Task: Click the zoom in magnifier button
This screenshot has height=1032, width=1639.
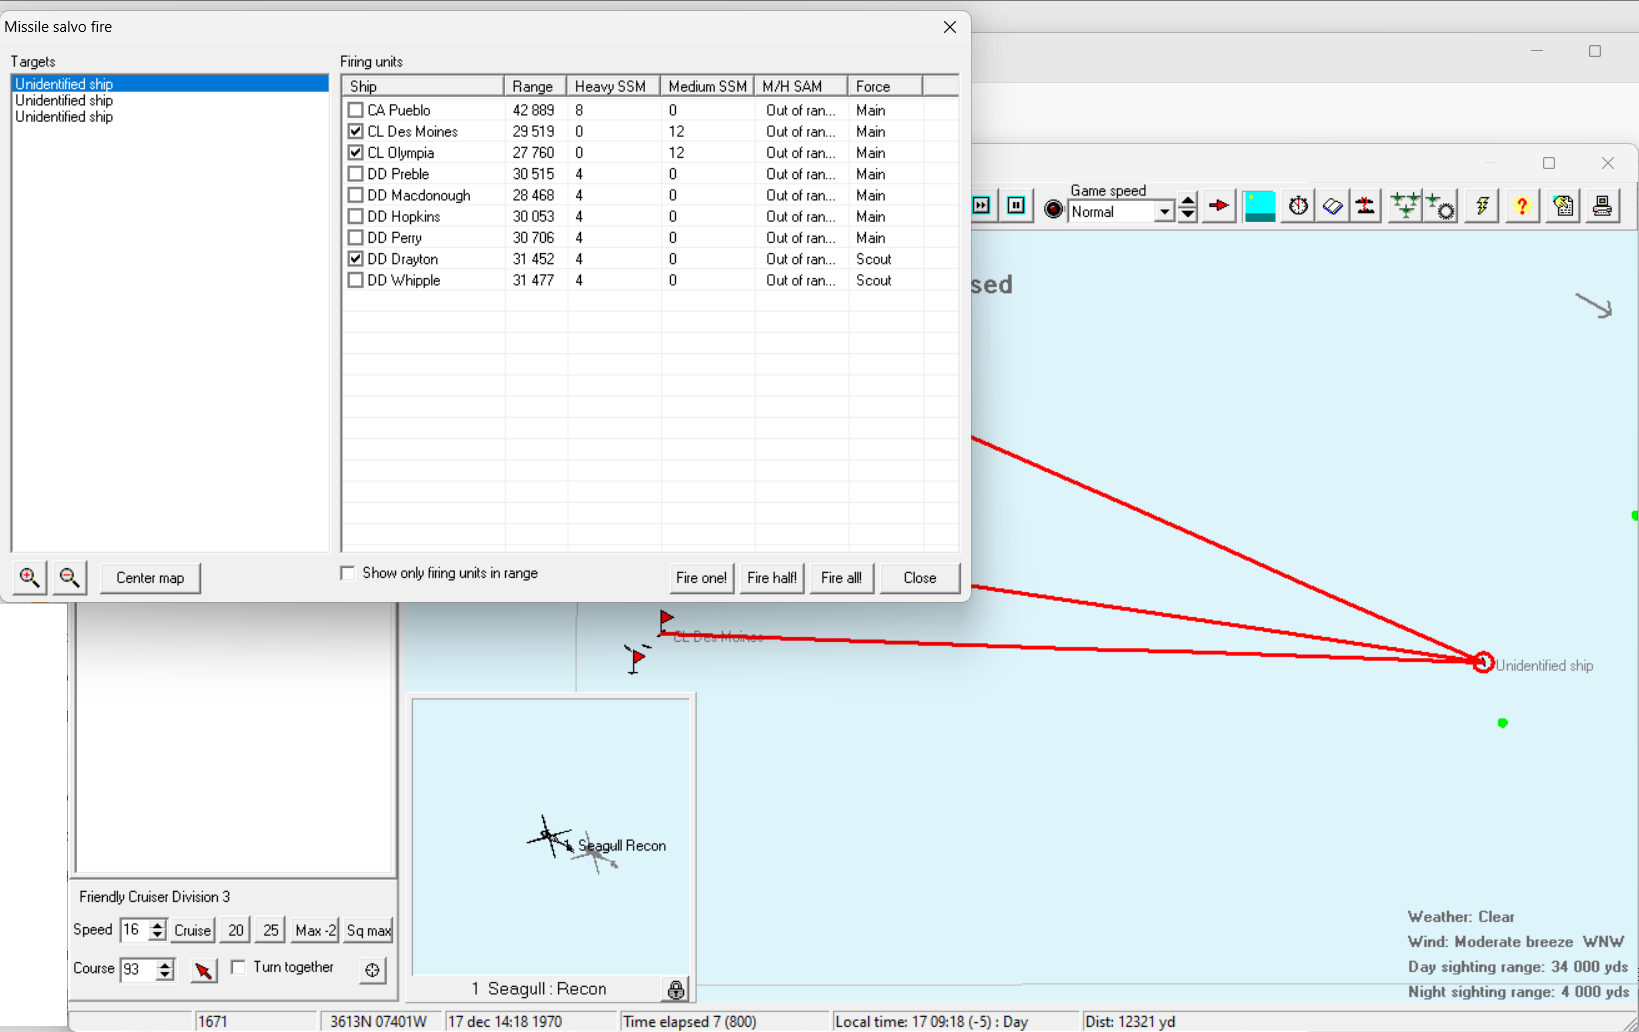Action: tap(30, 578)
